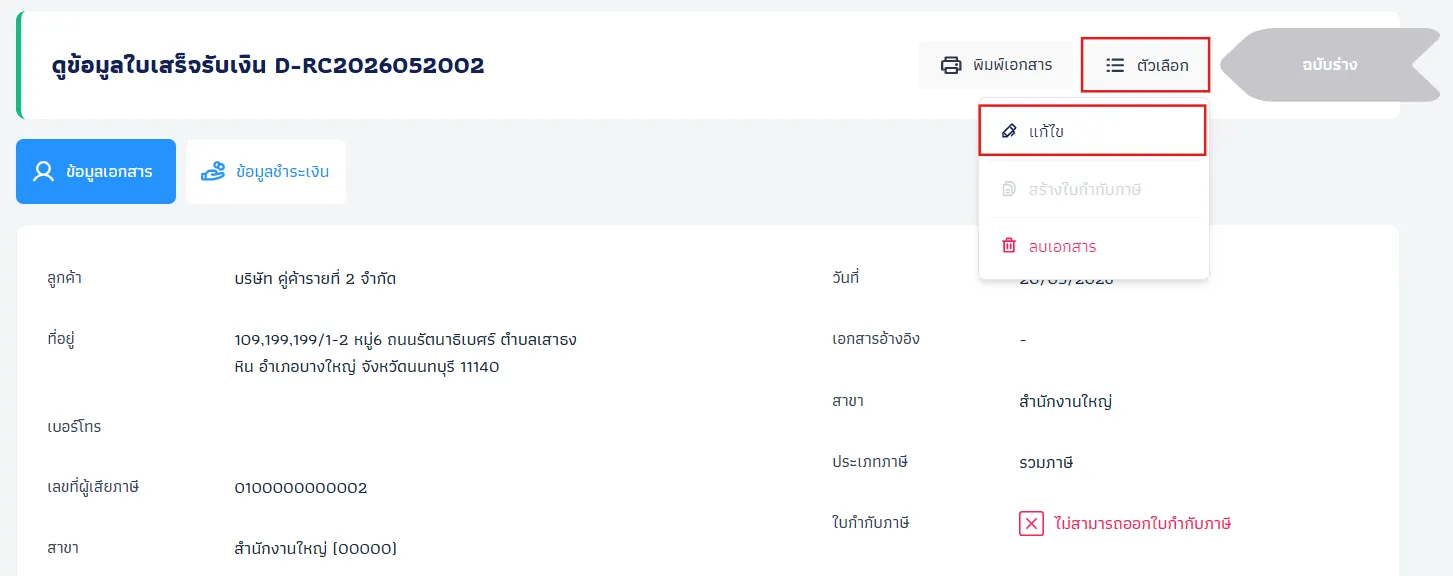Click the red X box beside ไม่สามารถออกใบกำกับภาษี
This screenshot has height=576, width=1453.
1031,523
